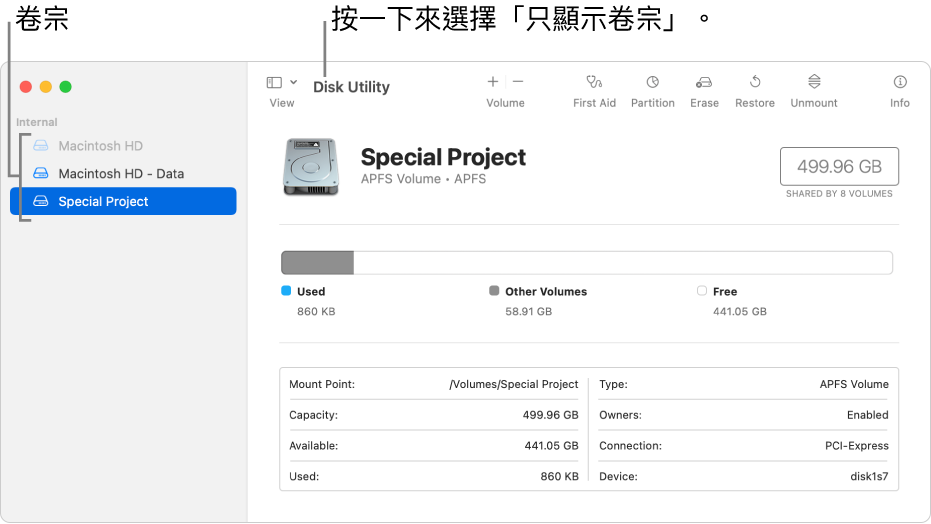Open the Partition pie chart icon
Viewport: 931px width, 524px height.
tap(653, 82)
